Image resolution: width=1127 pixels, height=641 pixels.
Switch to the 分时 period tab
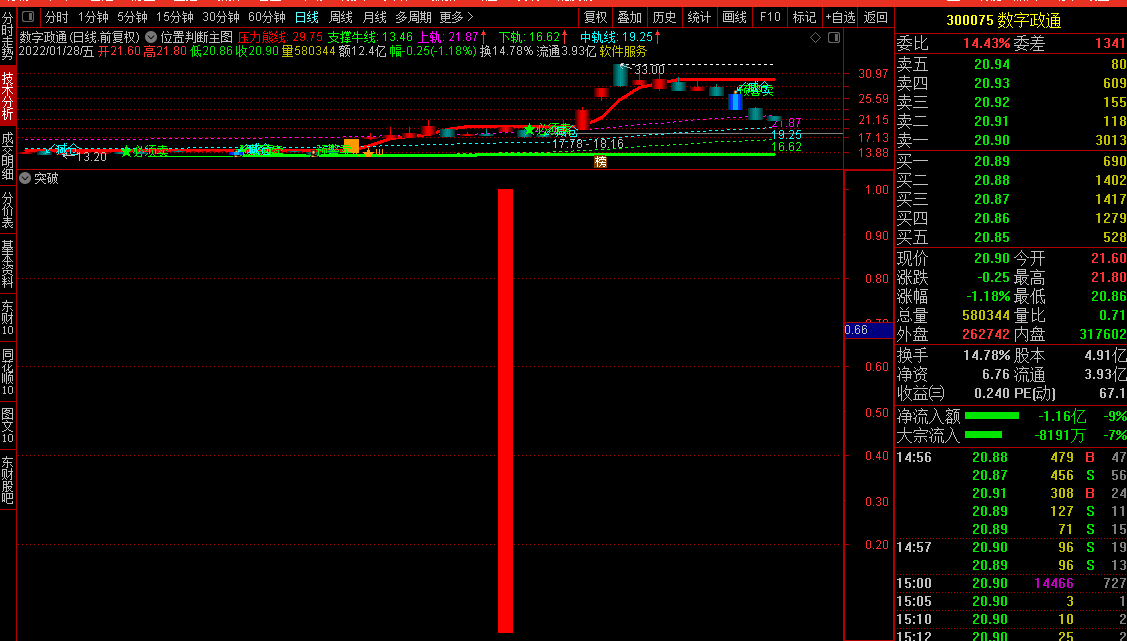57,17
